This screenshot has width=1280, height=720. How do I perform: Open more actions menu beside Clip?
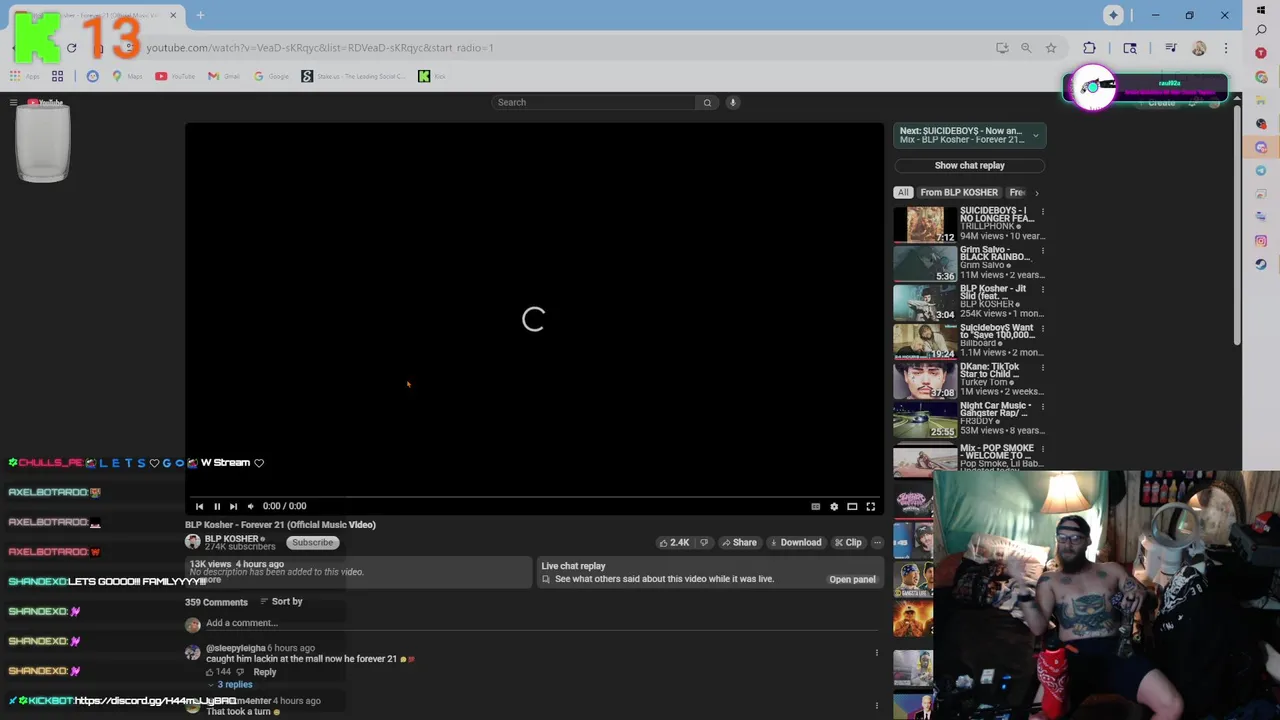(877, 543)
